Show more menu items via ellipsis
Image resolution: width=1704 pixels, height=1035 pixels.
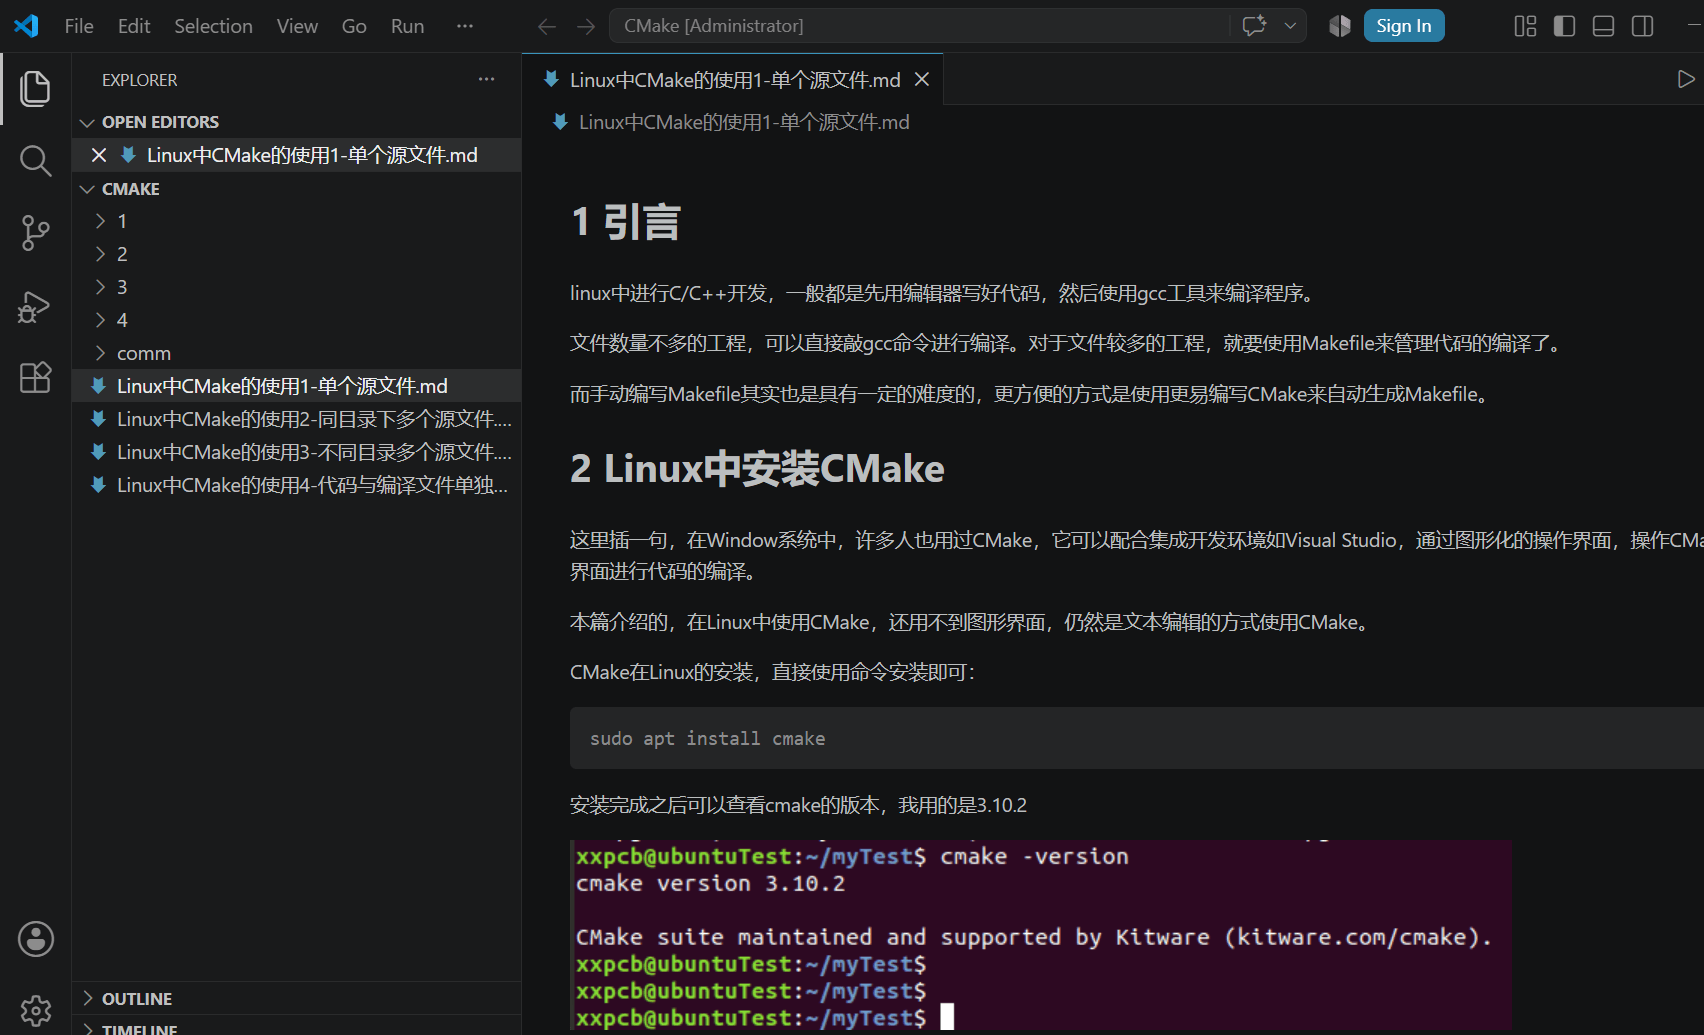(x=465, y=26)
